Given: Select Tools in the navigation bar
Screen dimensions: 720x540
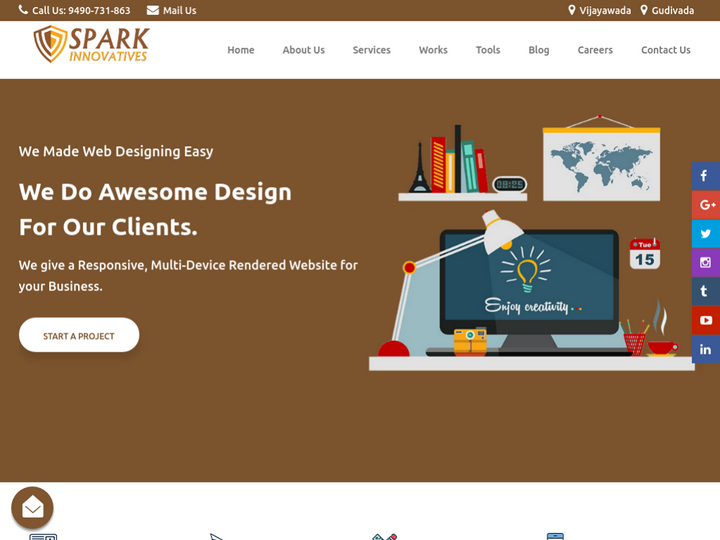Looking at the screenshot, I should [488, 50].
